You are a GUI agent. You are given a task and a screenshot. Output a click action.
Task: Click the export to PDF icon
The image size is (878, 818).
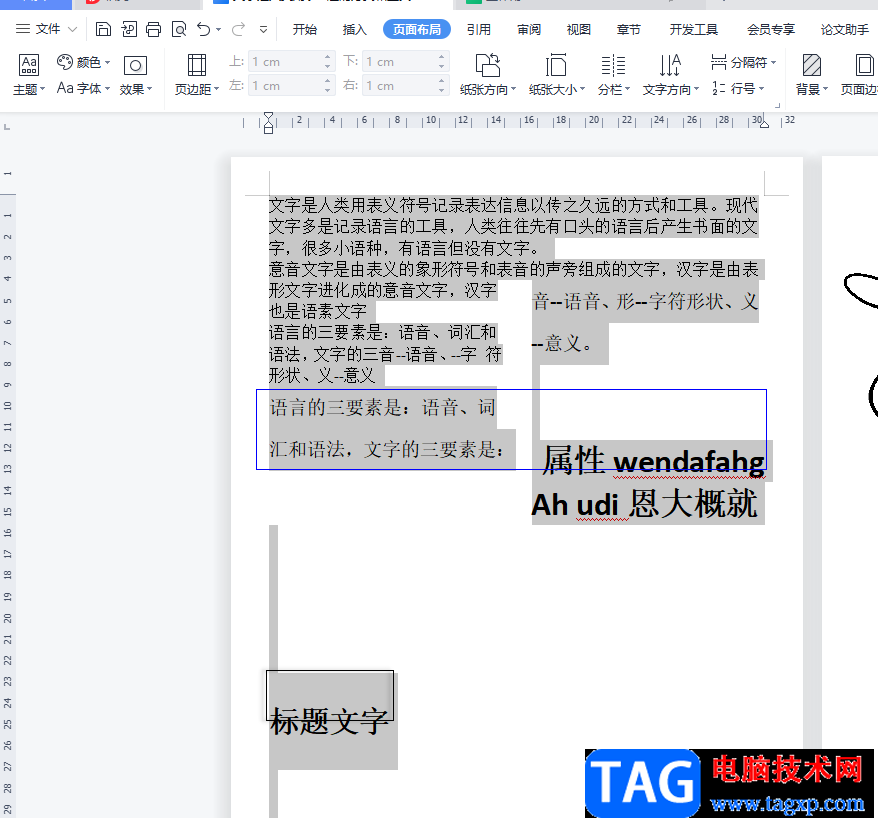pyautogui.click(x=129, y=29)
